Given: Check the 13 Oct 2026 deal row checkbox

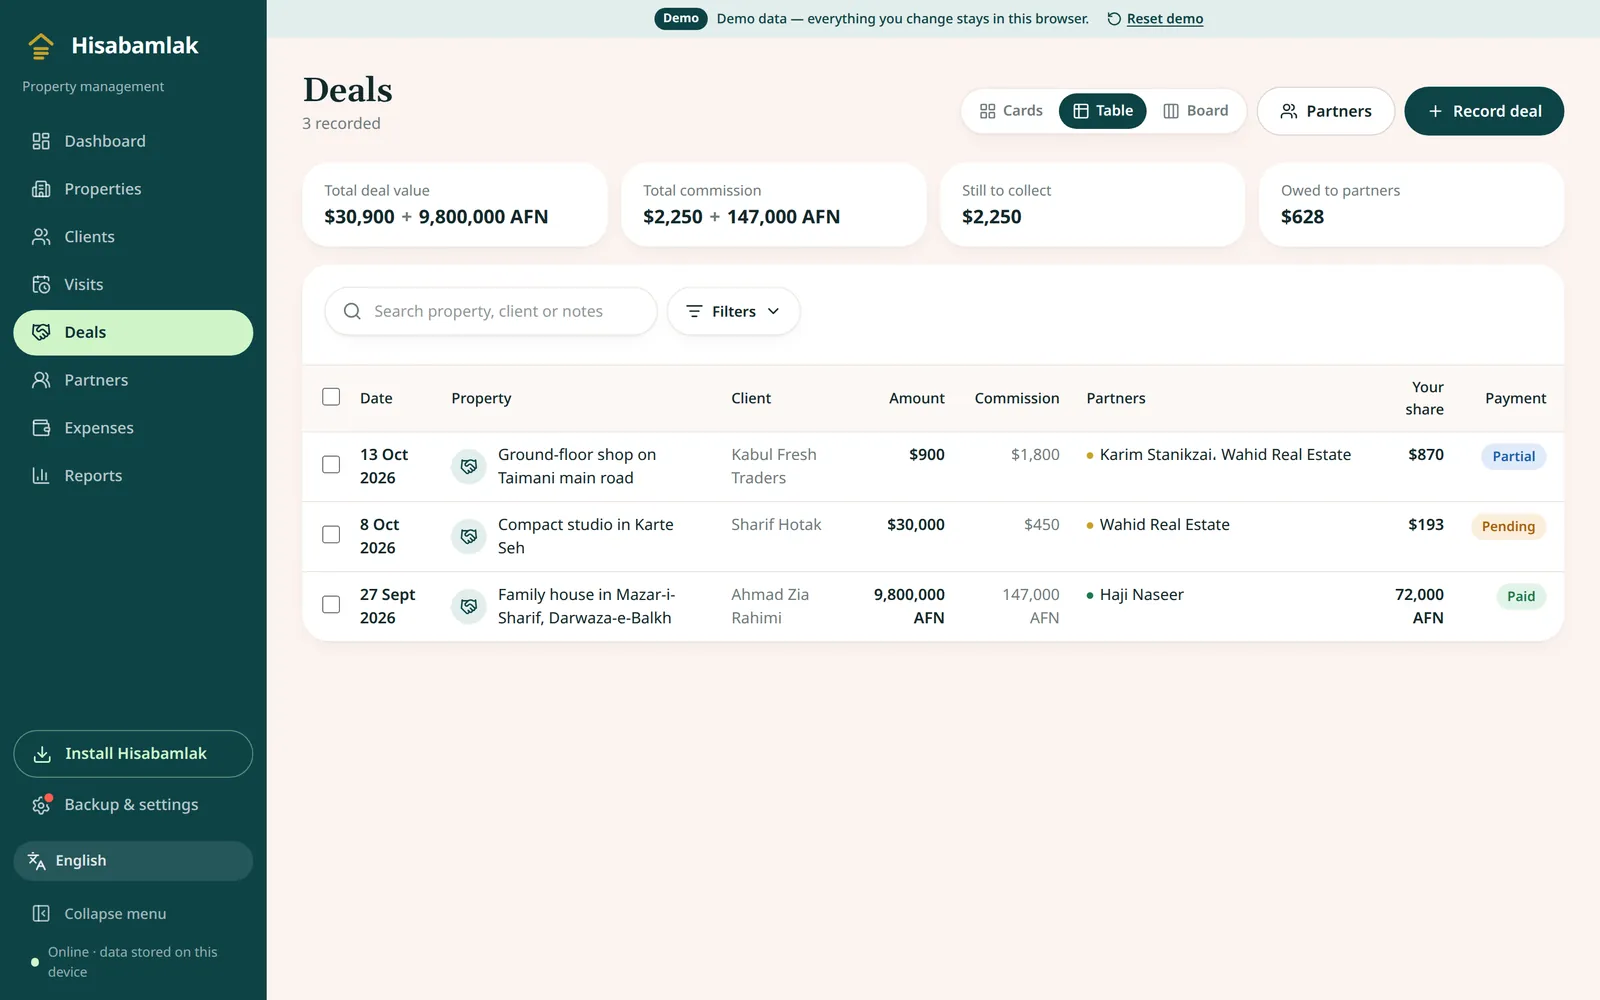Looking at the screenshot, I should click(x=331, y=465).
